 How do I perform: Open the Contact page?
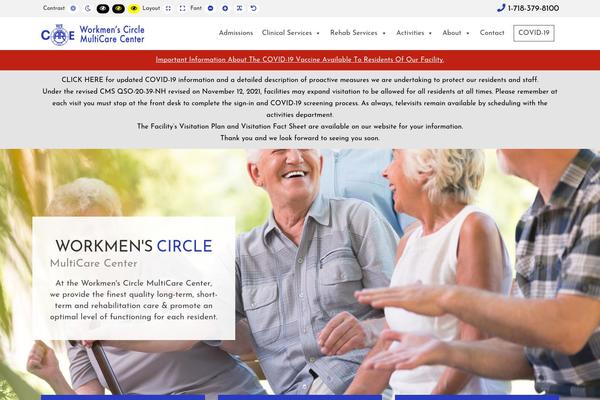(x=492, y=33)
